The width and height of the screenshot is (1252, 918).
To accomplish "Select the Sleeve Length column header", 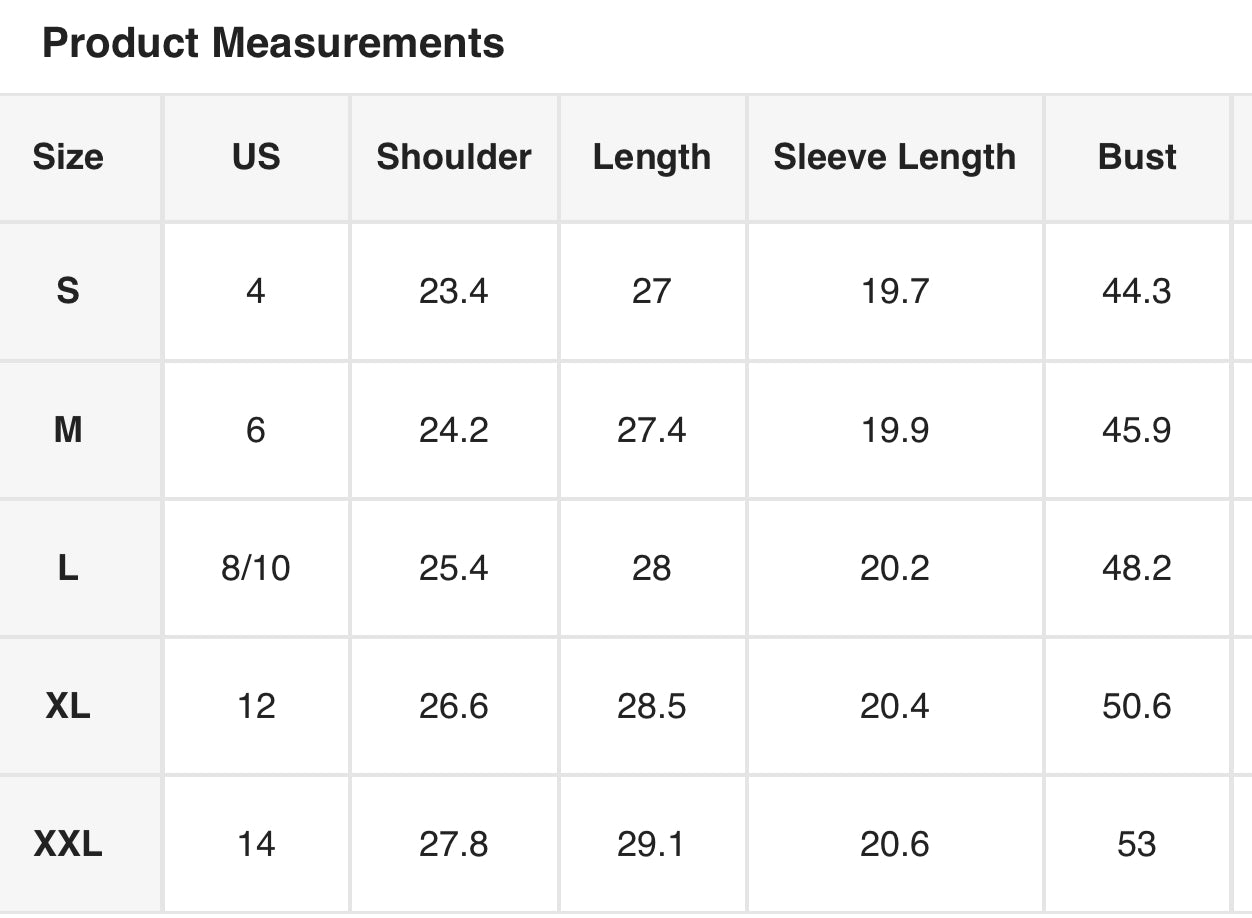I will pyautogui.click(x=895, y=157).
